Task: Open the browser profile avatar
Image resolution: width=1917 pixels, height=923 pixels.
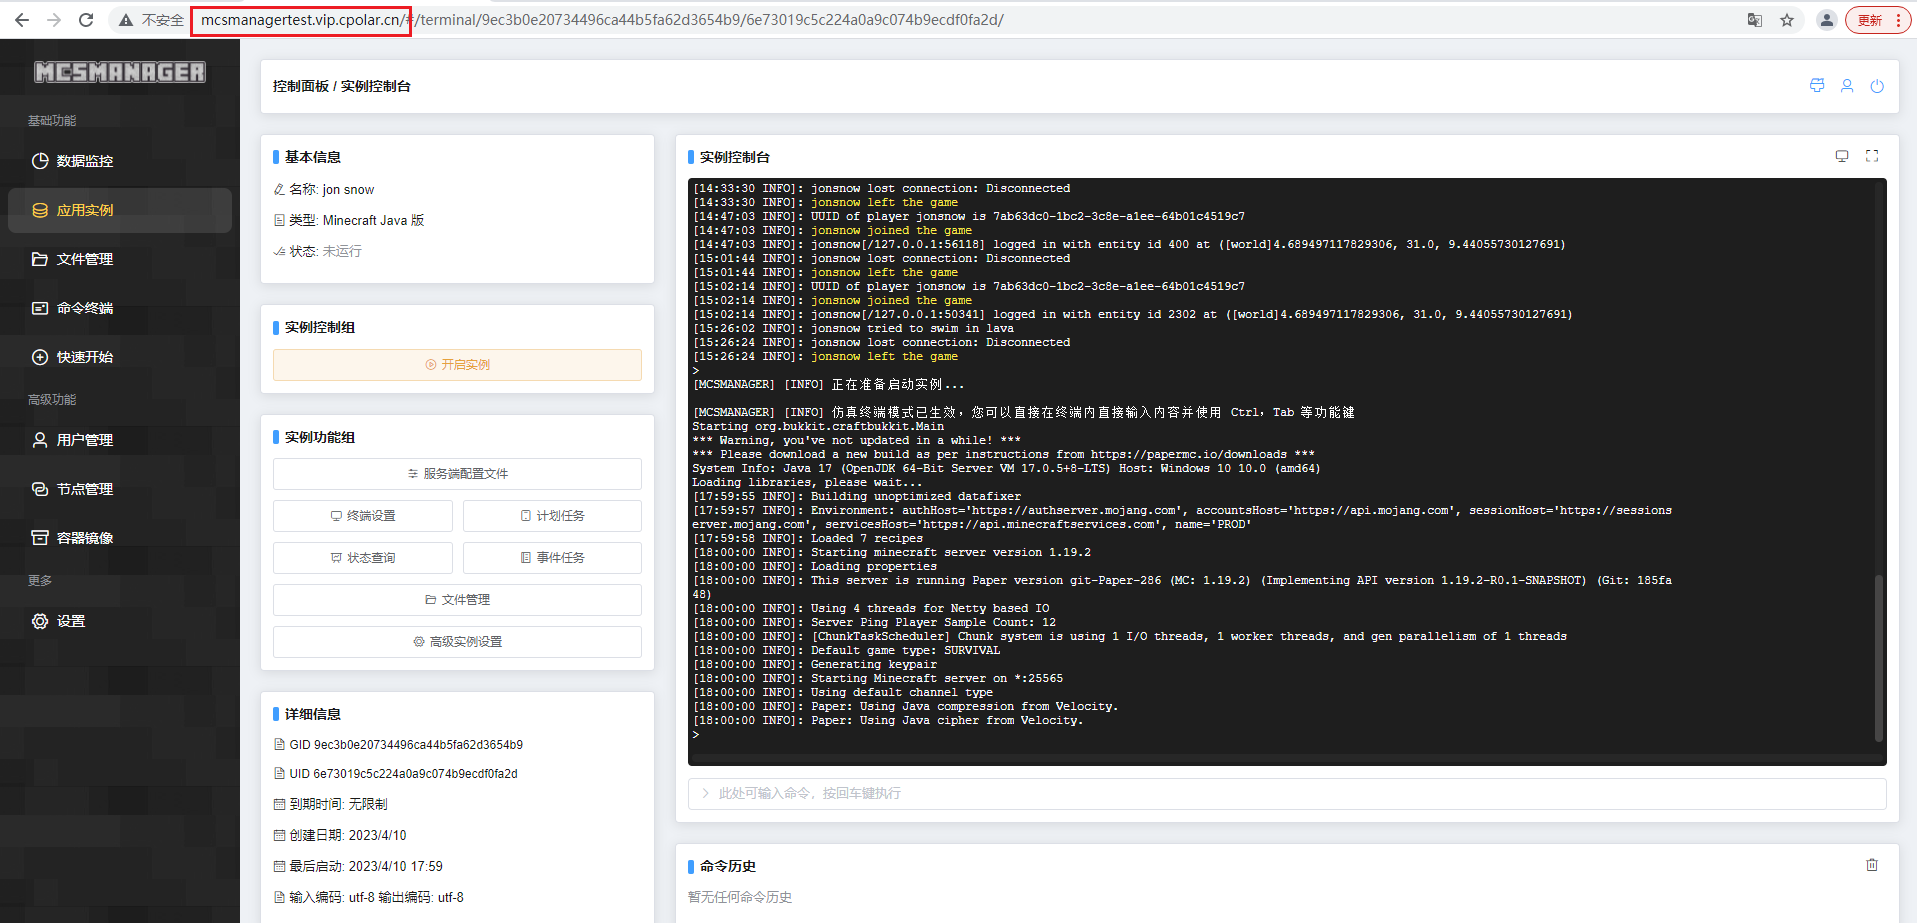Action: (1826, 20)
